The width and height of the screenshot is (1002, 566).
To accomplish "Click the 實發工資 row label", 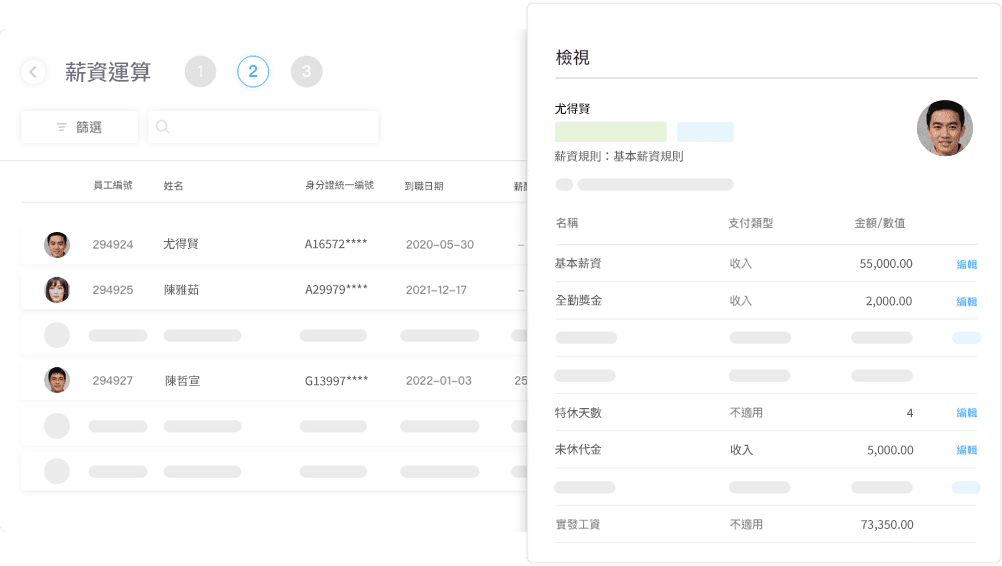I will [578, 524].
